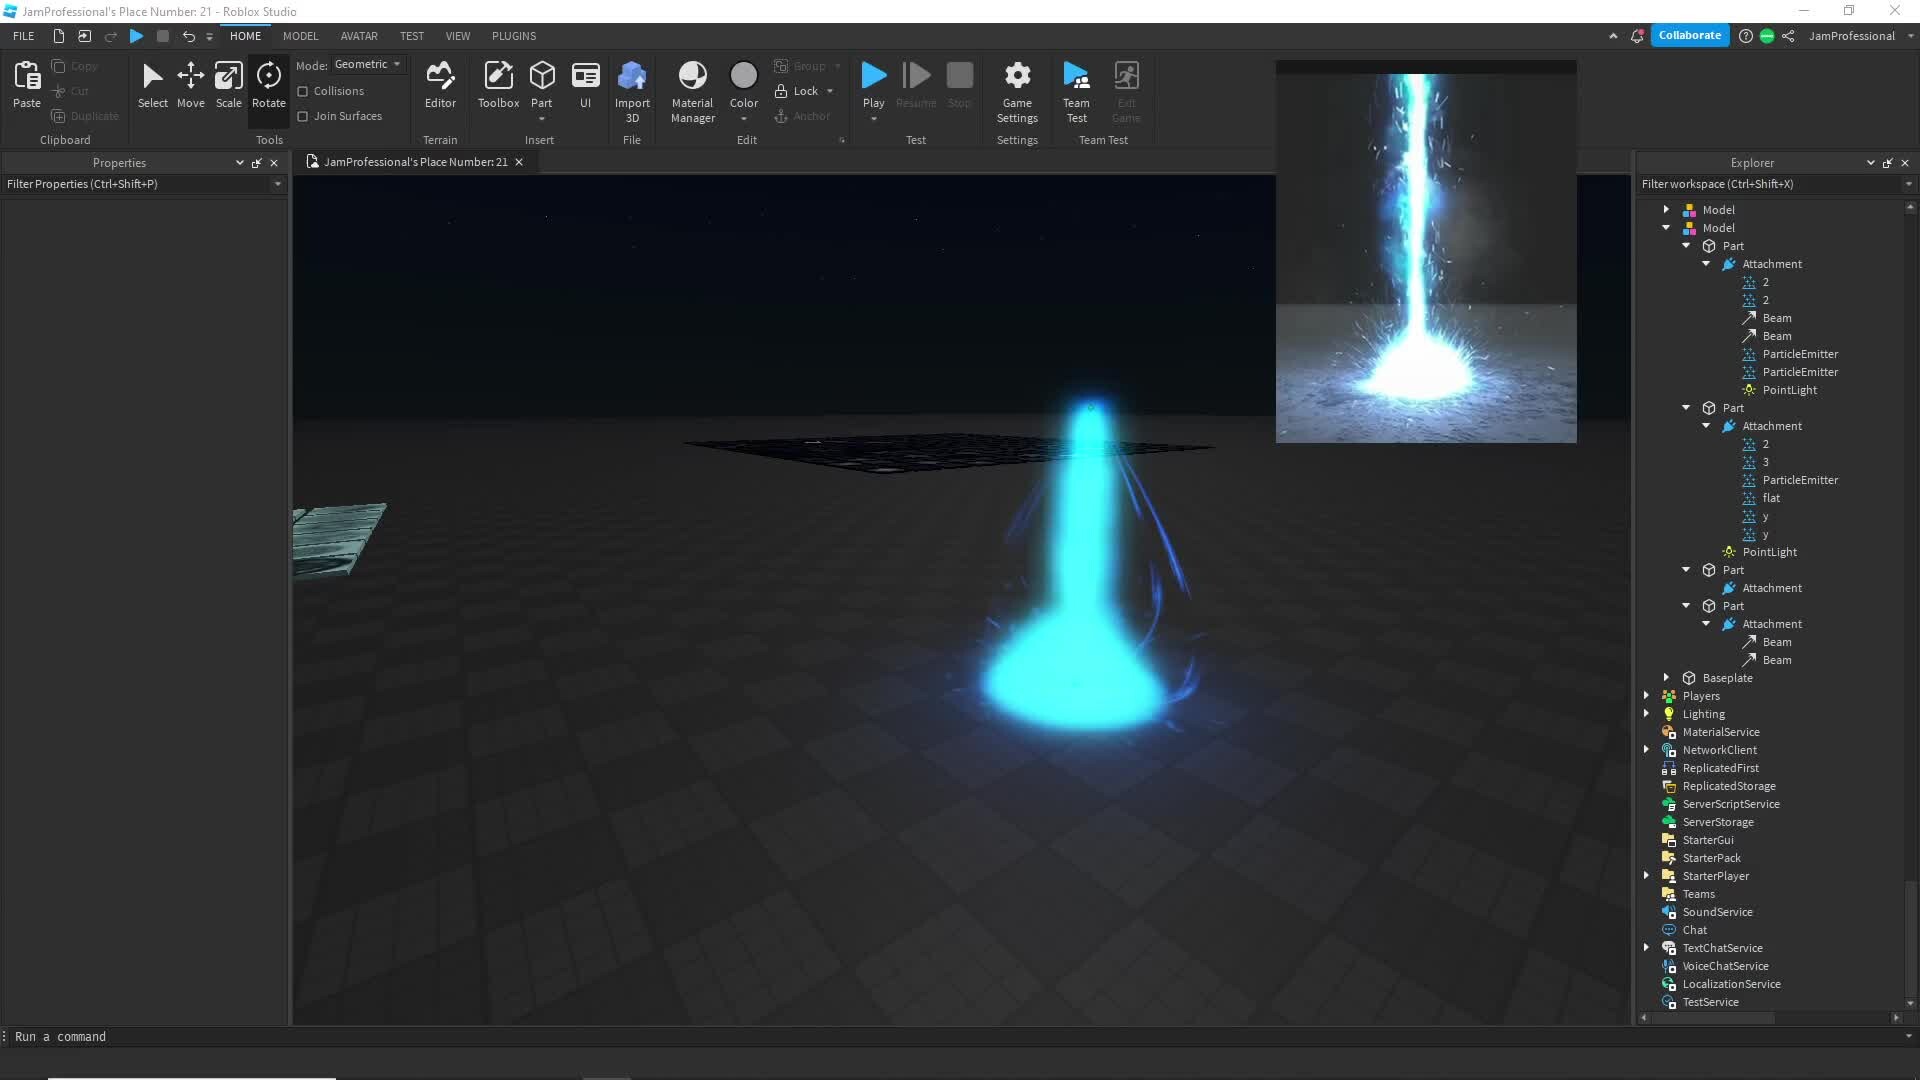Enable the Collisions checkbox
Image resolution: width=1920 pixels, height=1080 pixels.
(x=303, y=91)
